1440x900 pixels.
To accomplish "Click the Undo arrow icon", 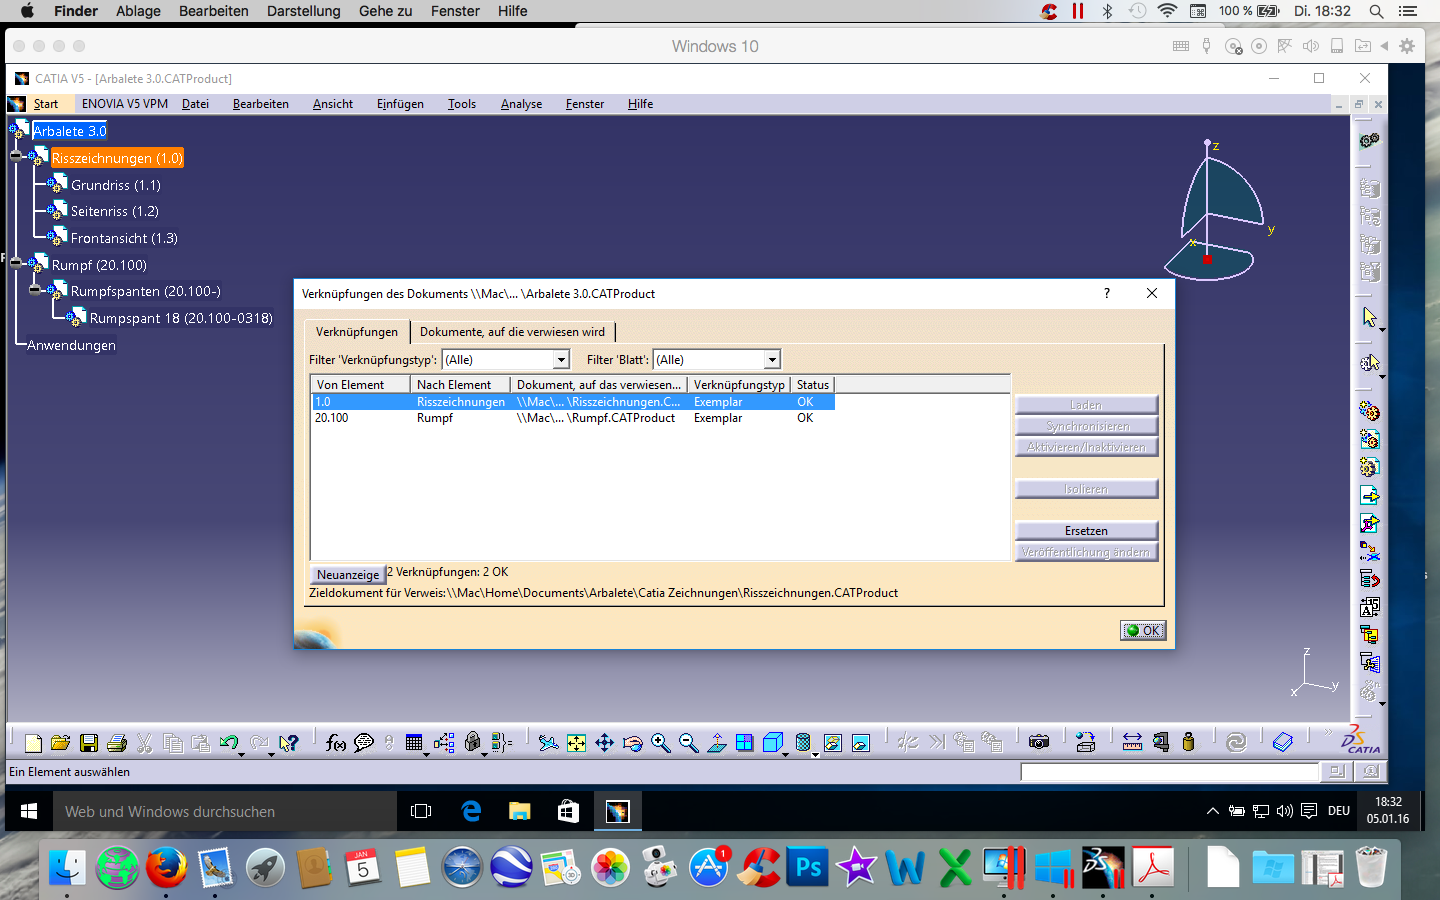I will 229,742.
